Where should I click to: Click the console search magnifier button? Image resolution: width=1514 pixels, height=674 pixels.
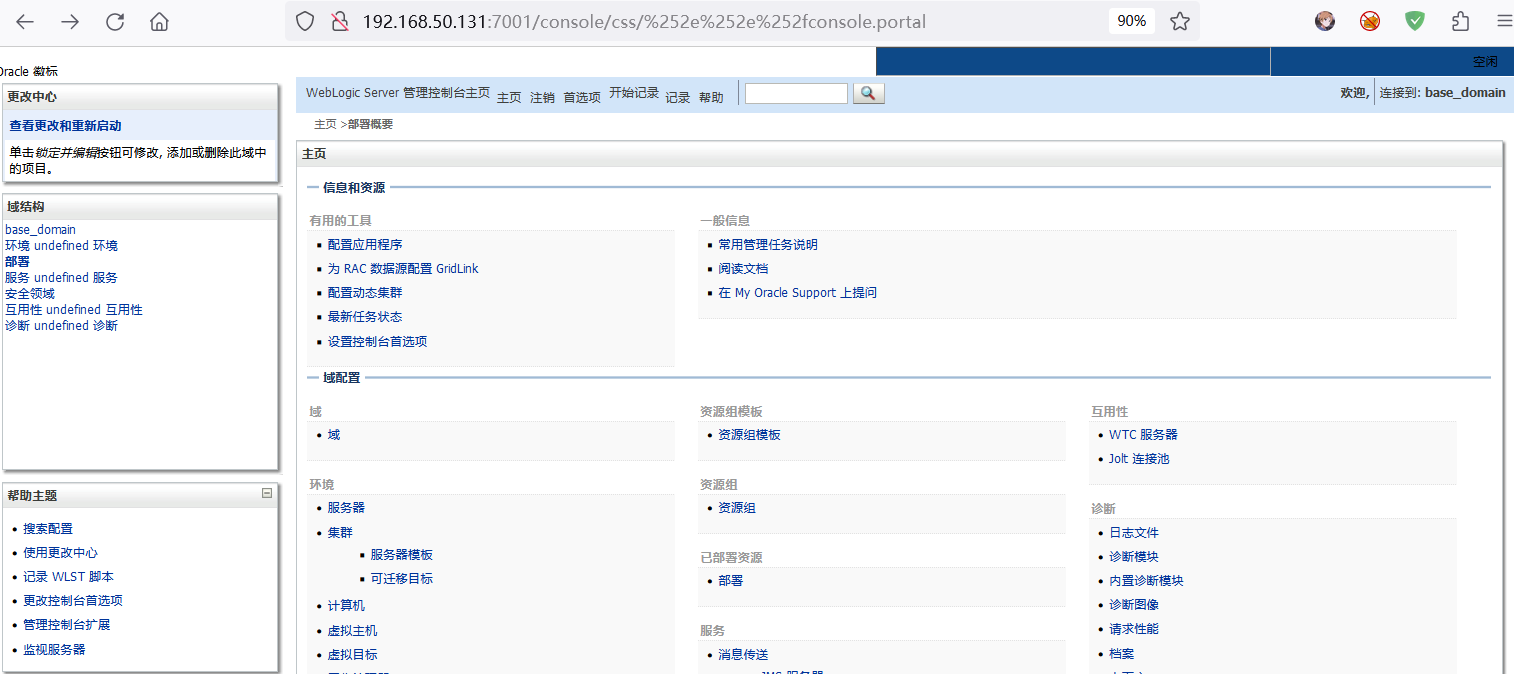click(x=868, y=93)
